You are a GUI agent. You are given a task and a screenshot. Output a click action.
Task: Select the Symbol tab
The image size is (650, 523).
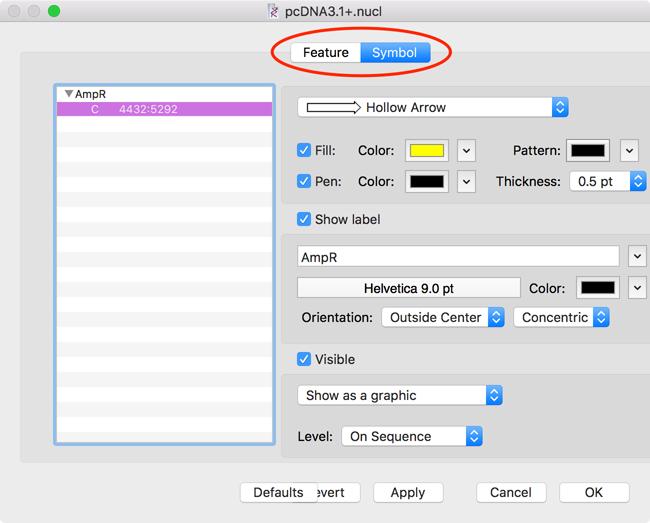tap(395, 53)
